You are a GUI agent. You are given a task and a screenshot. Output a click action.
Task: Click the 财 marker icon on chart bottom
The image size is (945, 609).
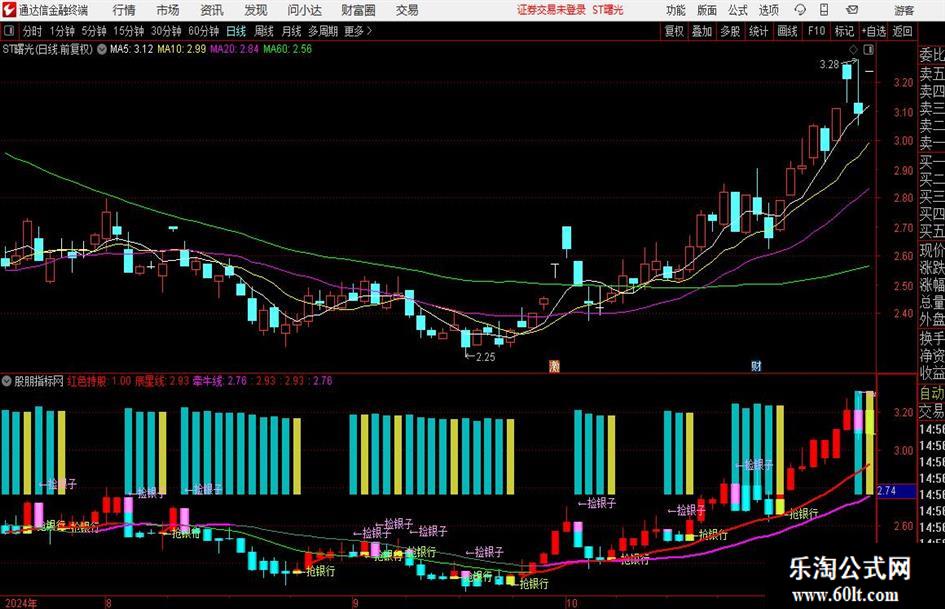click(756, 365)
